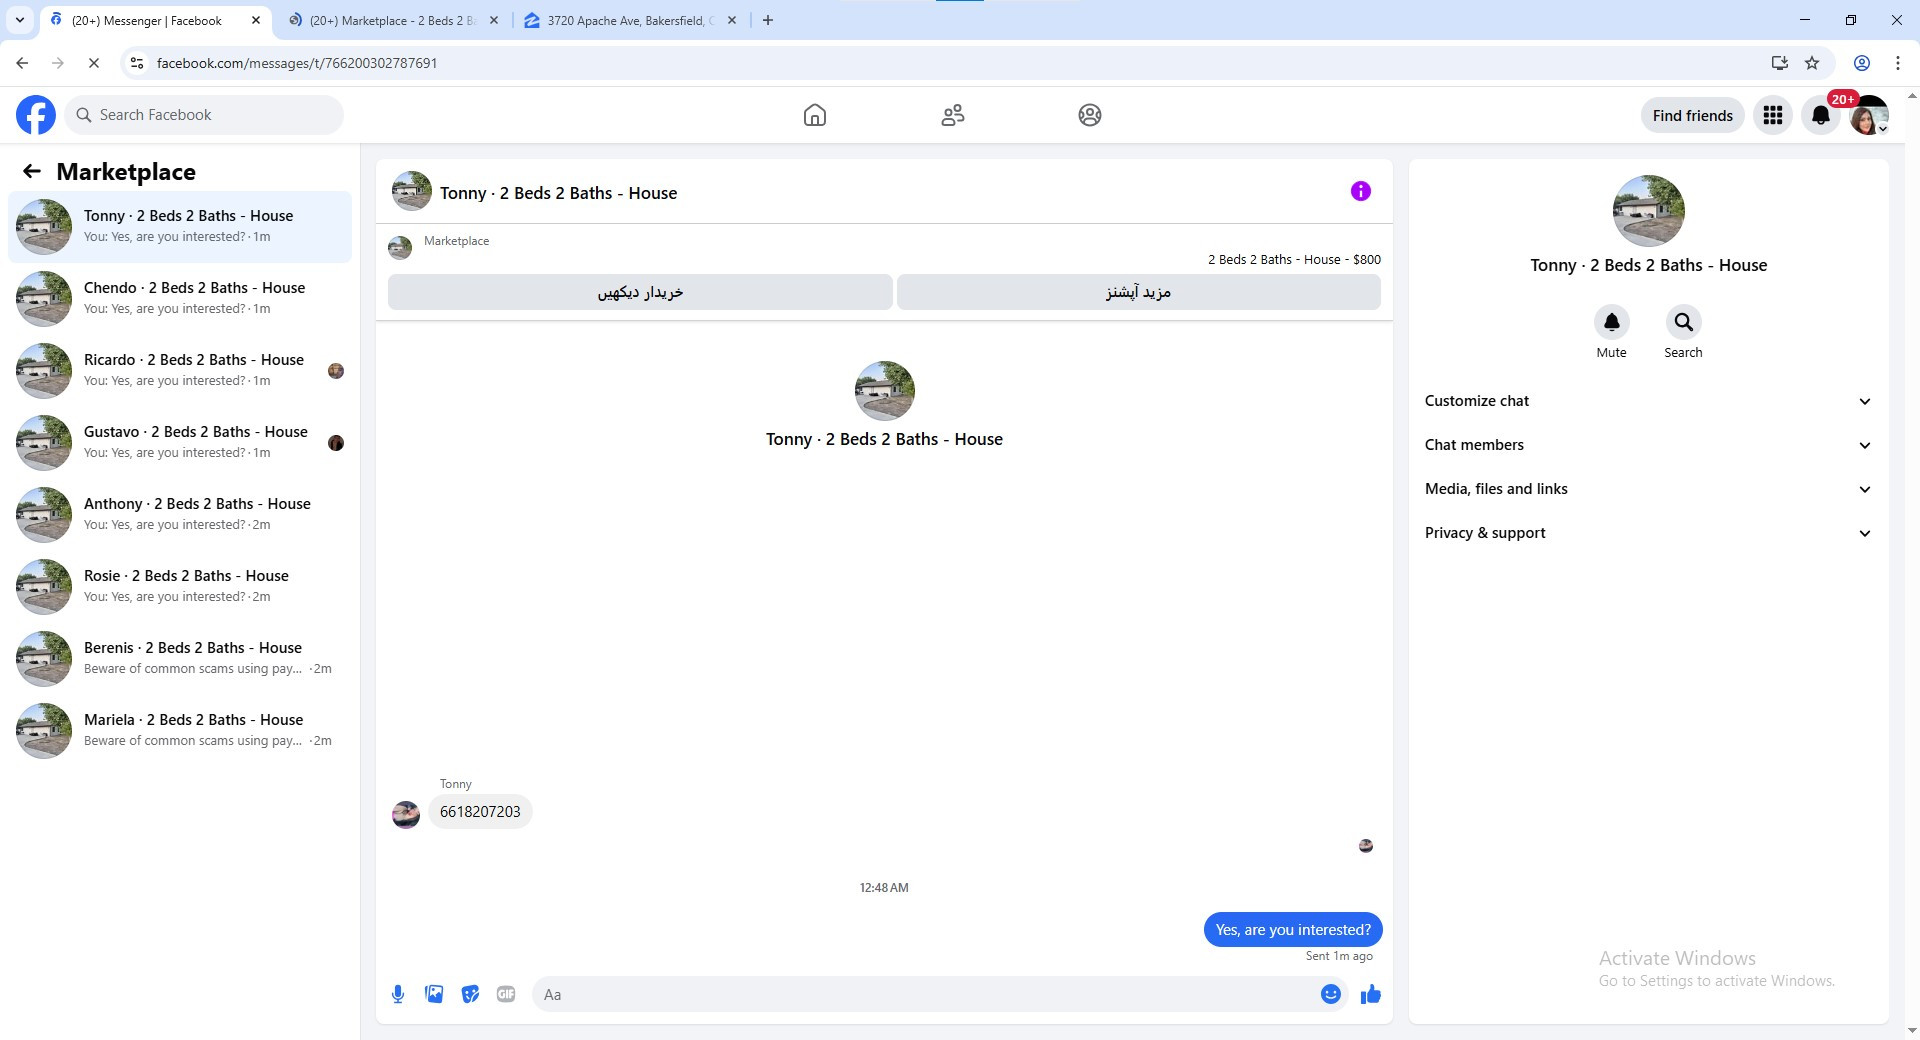Open the Facebook Home icon
The height and width of the screenshot is (1040, 1920).
pos(815,115)
